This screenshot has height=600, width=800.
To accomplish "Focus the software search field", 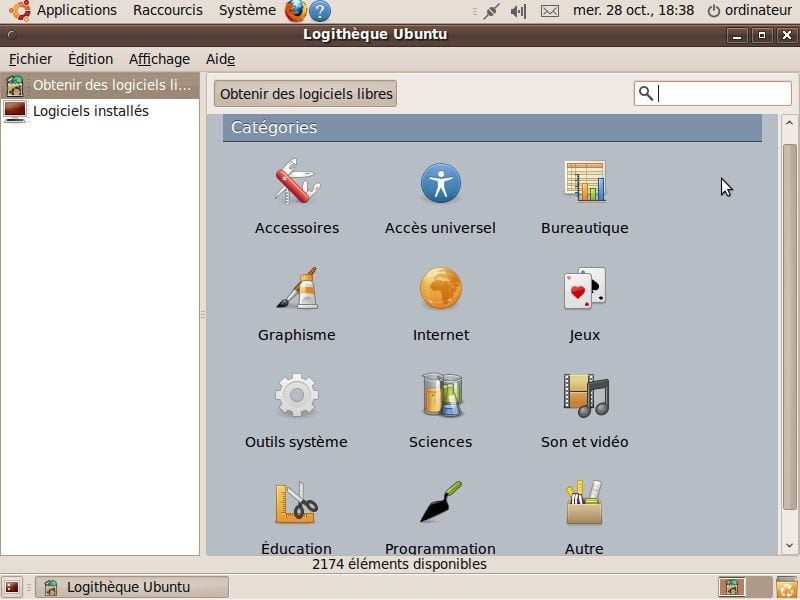I will tap(712, 93).
